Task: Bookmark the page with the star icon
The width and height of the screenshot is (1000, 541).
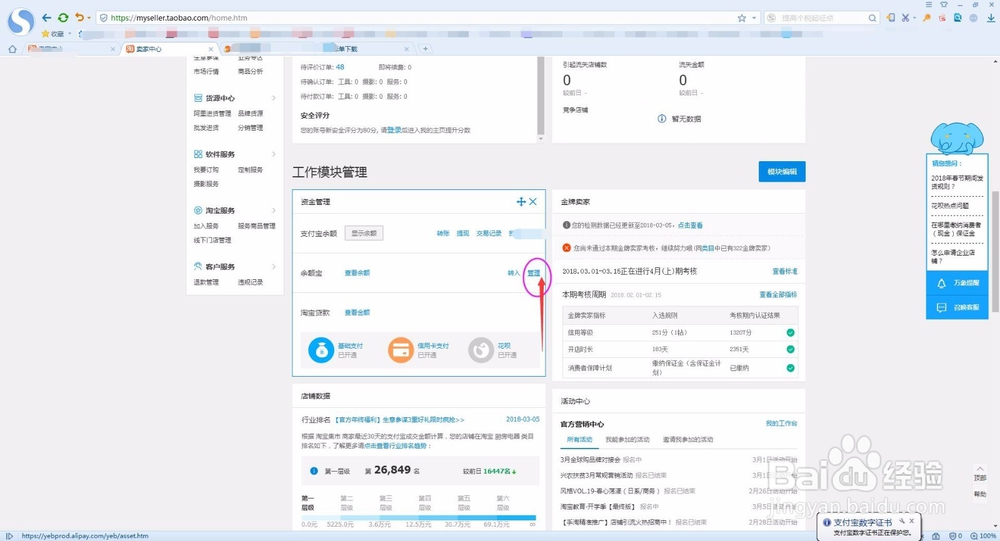Action: click(742, 18)
